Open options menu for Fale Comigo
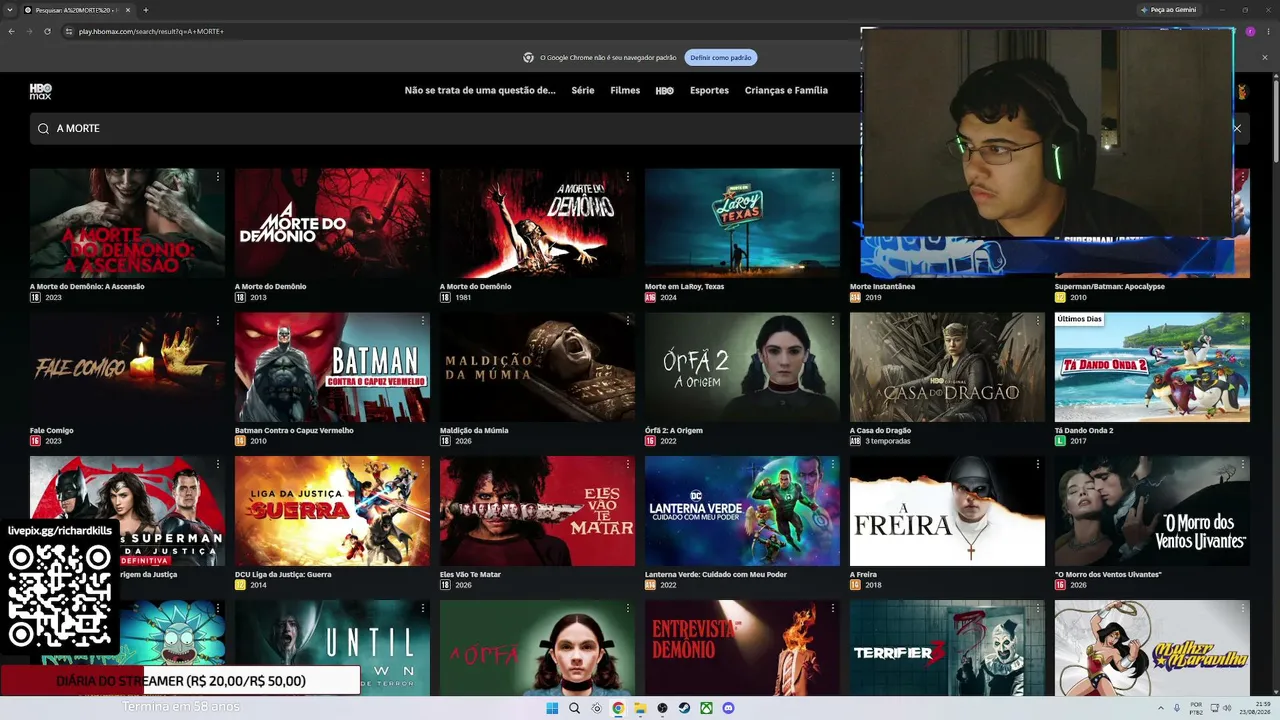 pos(218,320)
